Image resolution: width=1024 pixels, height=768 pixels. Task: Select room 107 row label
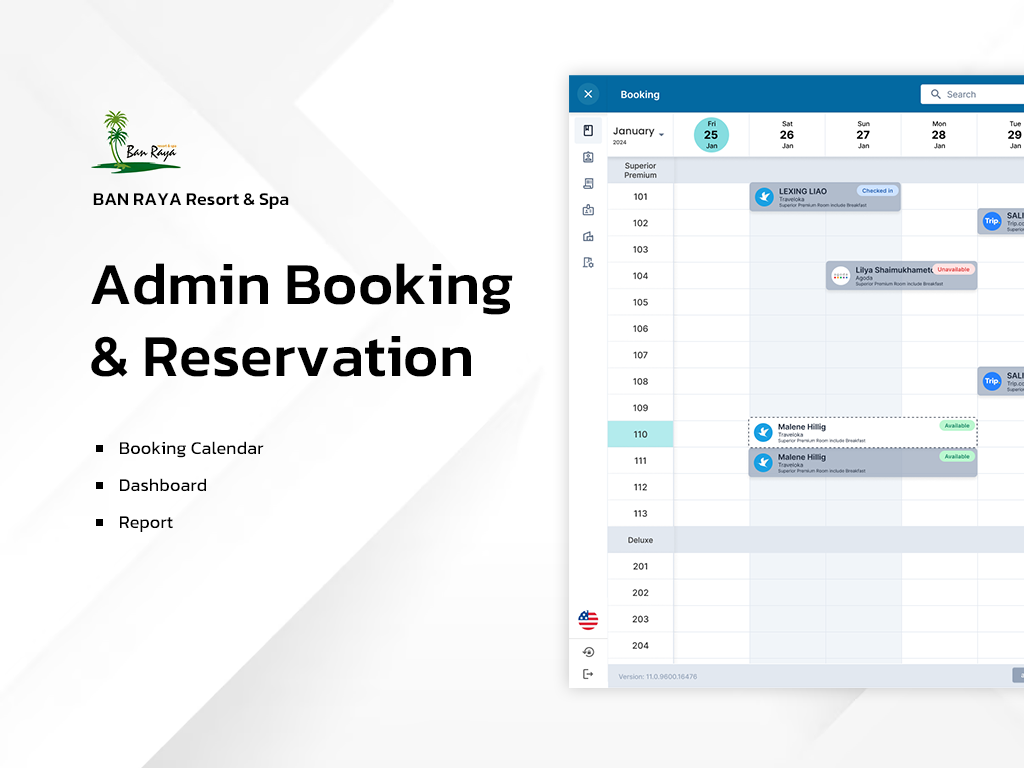640,355
